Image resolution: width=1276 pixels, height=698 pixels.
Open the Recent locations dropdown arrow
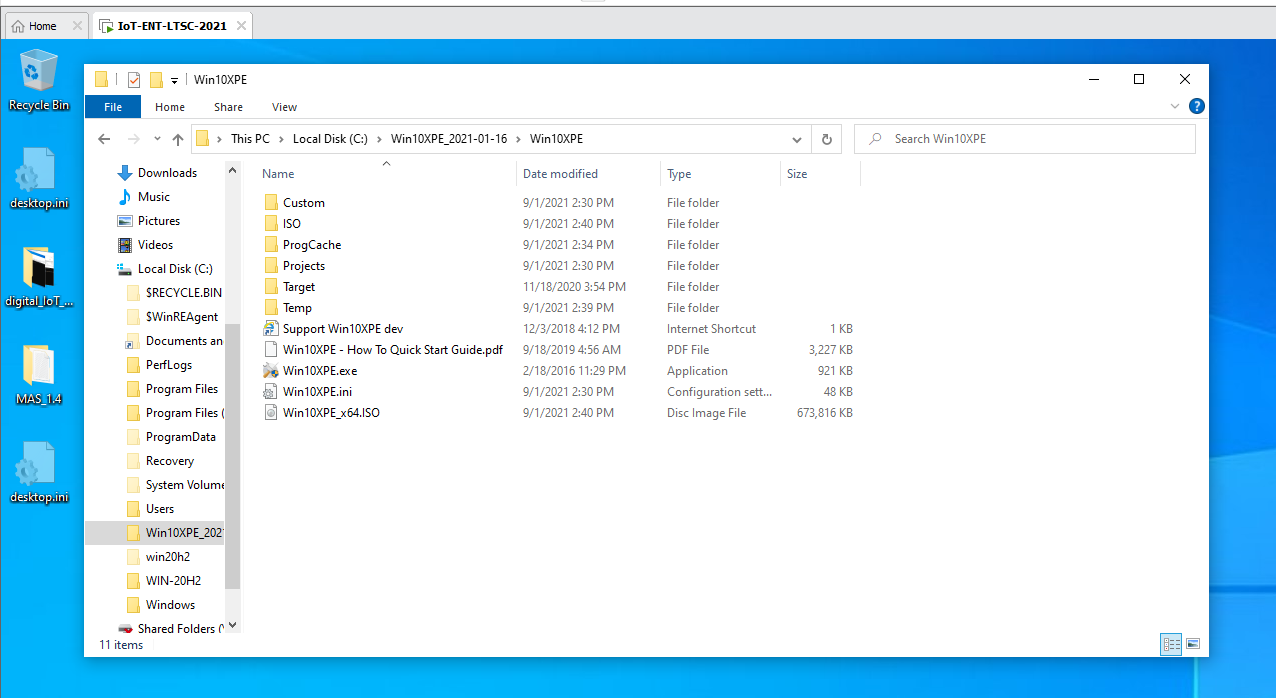pos(157,139)
